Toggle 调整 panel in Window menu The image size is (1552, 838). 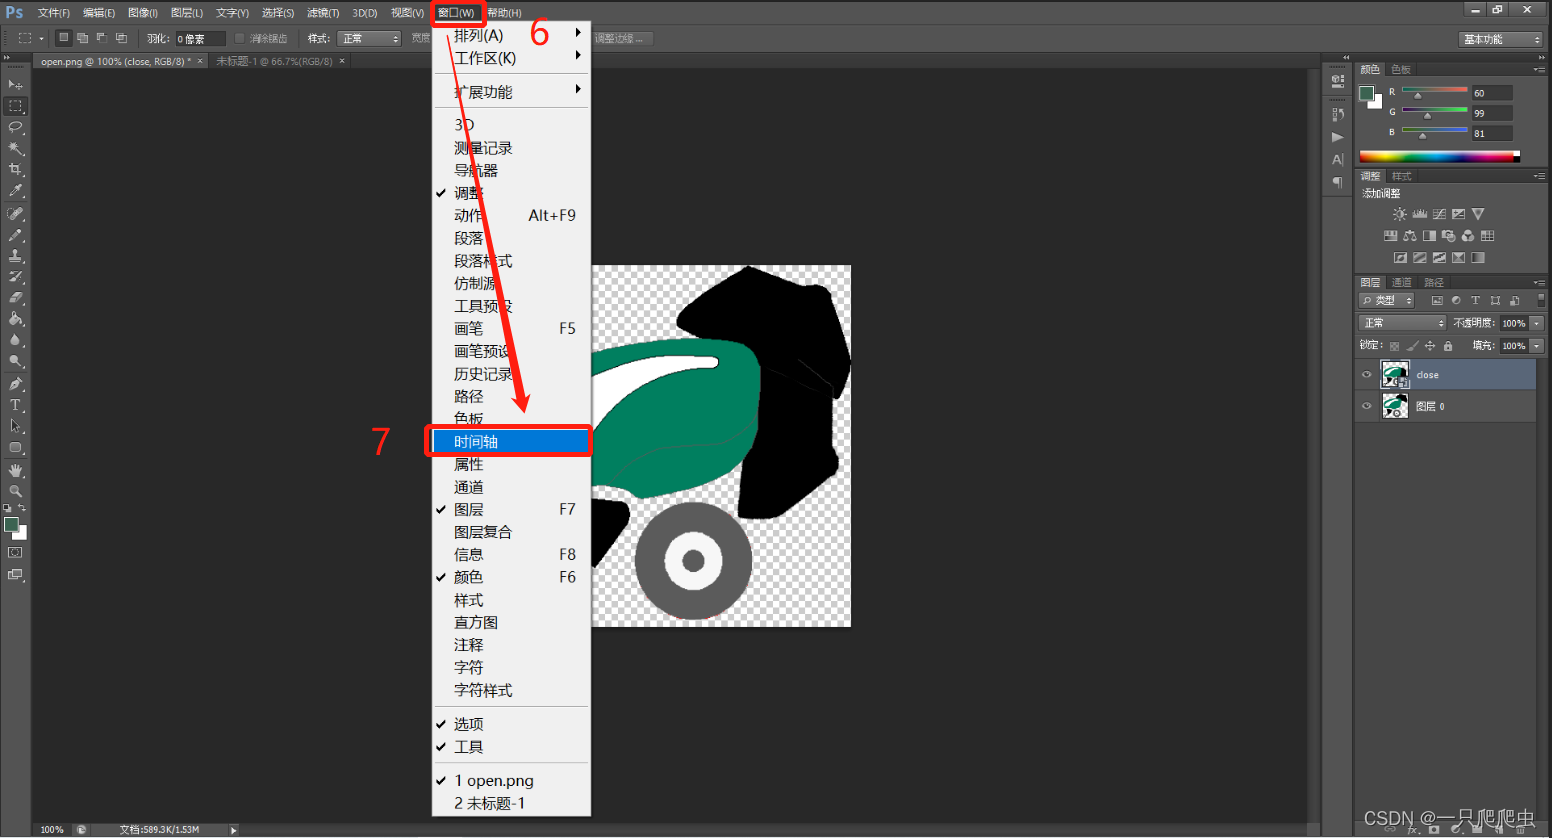pos(511,193)
